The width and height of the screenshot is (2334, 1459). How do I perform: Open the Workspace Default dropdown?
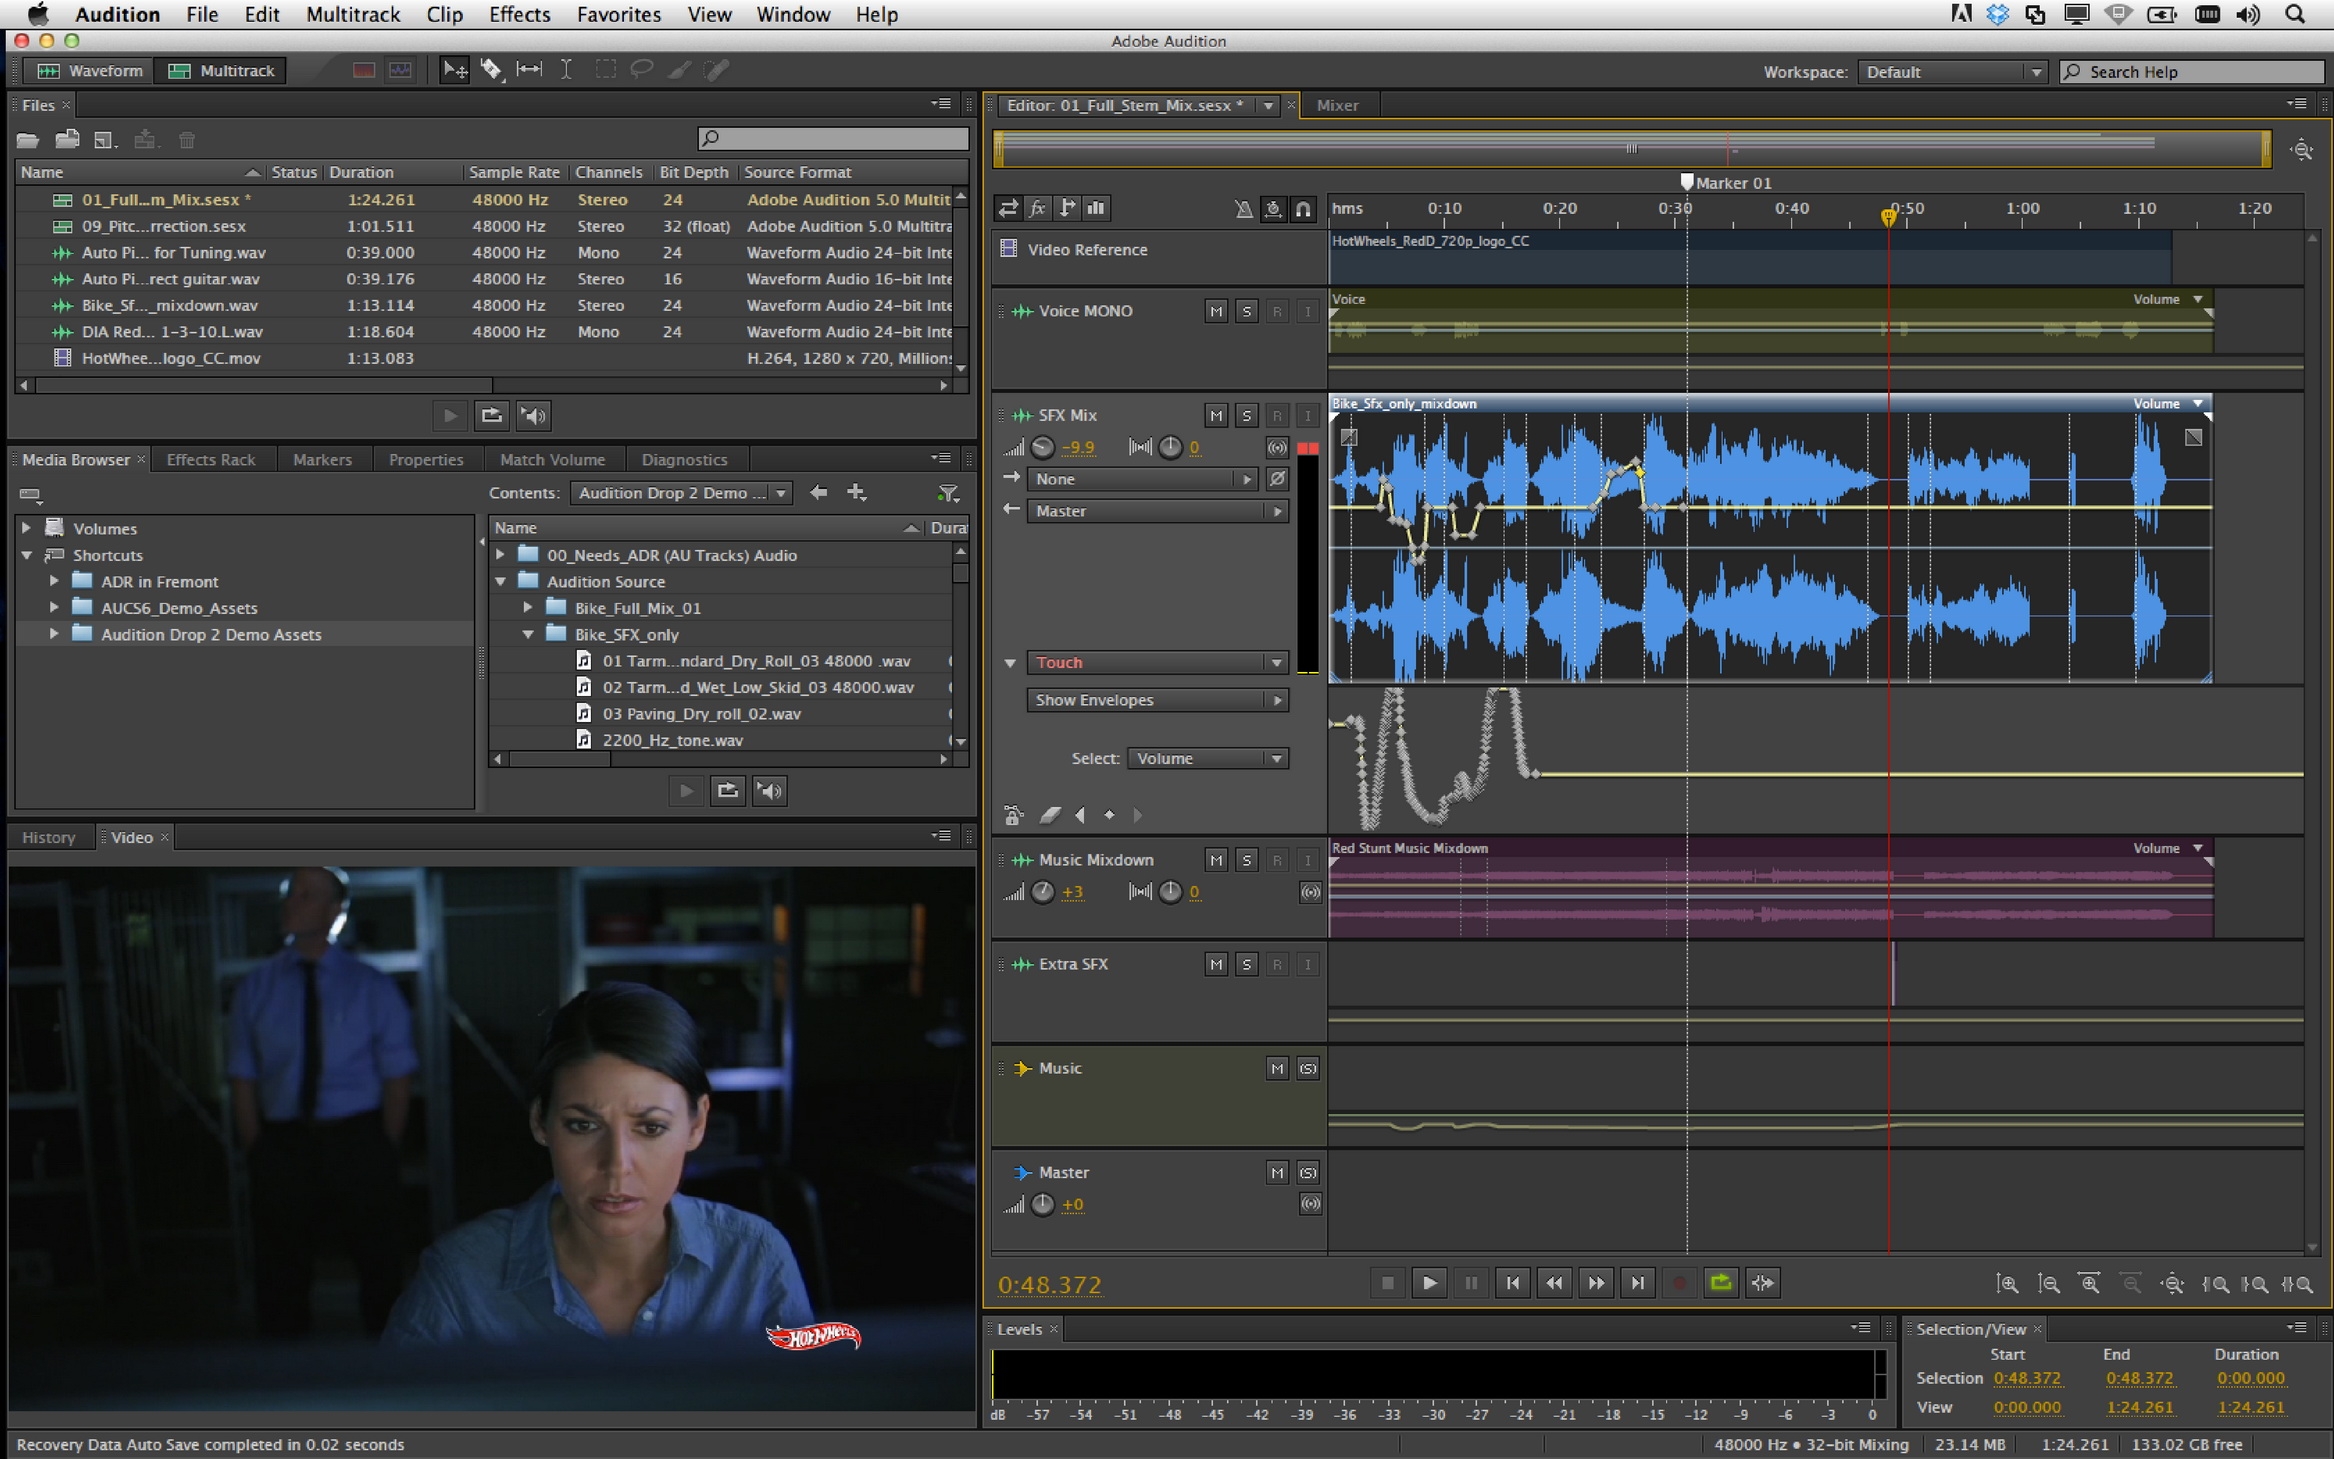(1951, 72)
